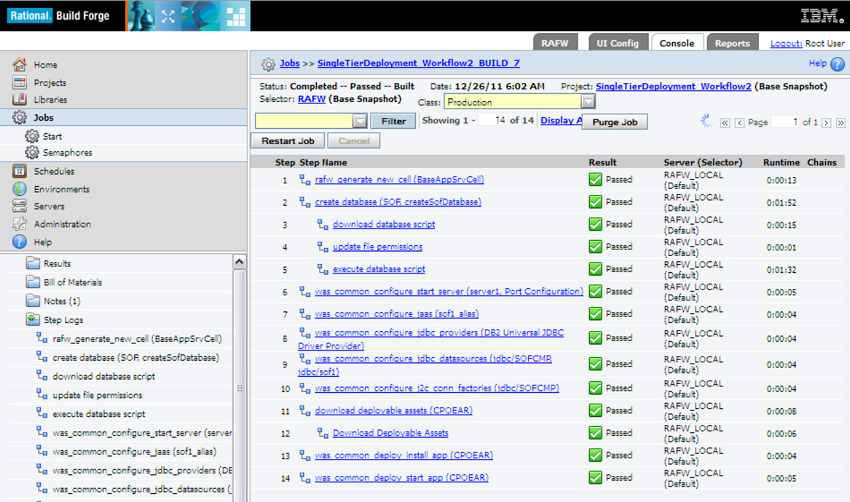Click the Showing range end field

pyautogui.click(x=493, y=120)
